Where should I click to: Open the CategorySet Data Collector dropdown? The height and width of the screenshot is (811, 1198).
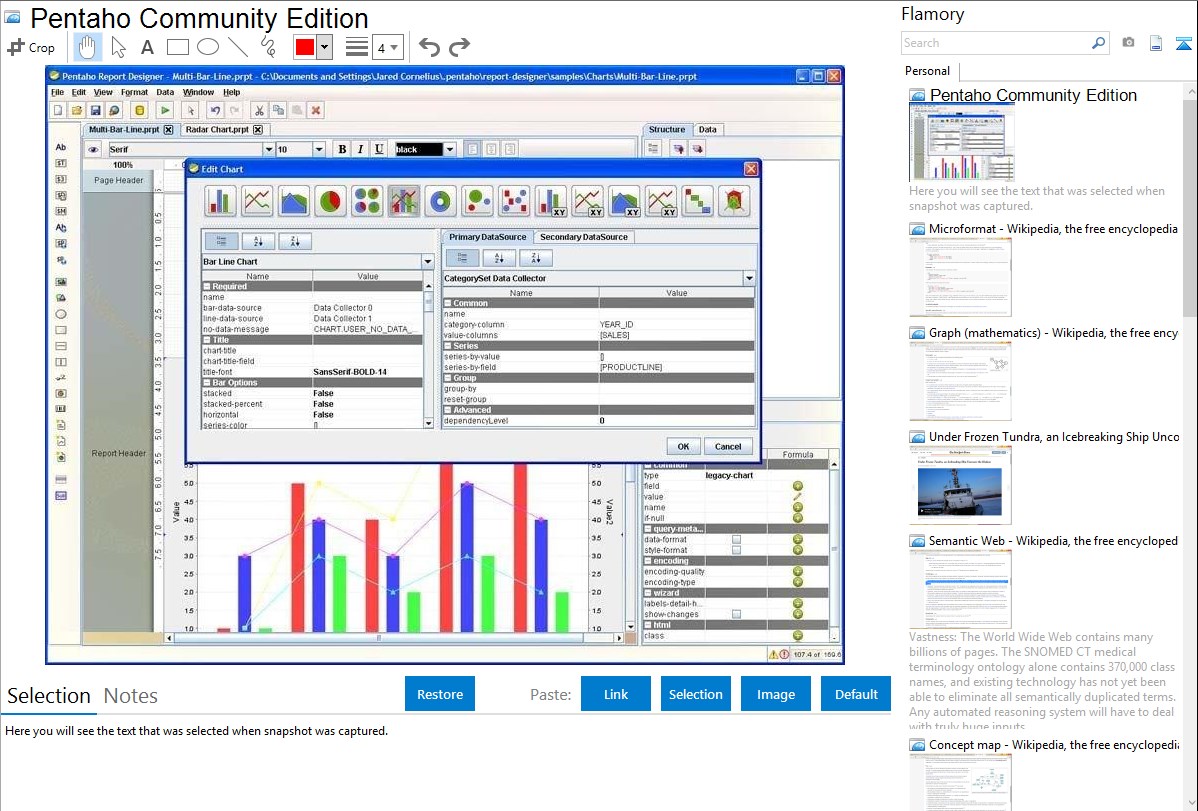[749, 278]
